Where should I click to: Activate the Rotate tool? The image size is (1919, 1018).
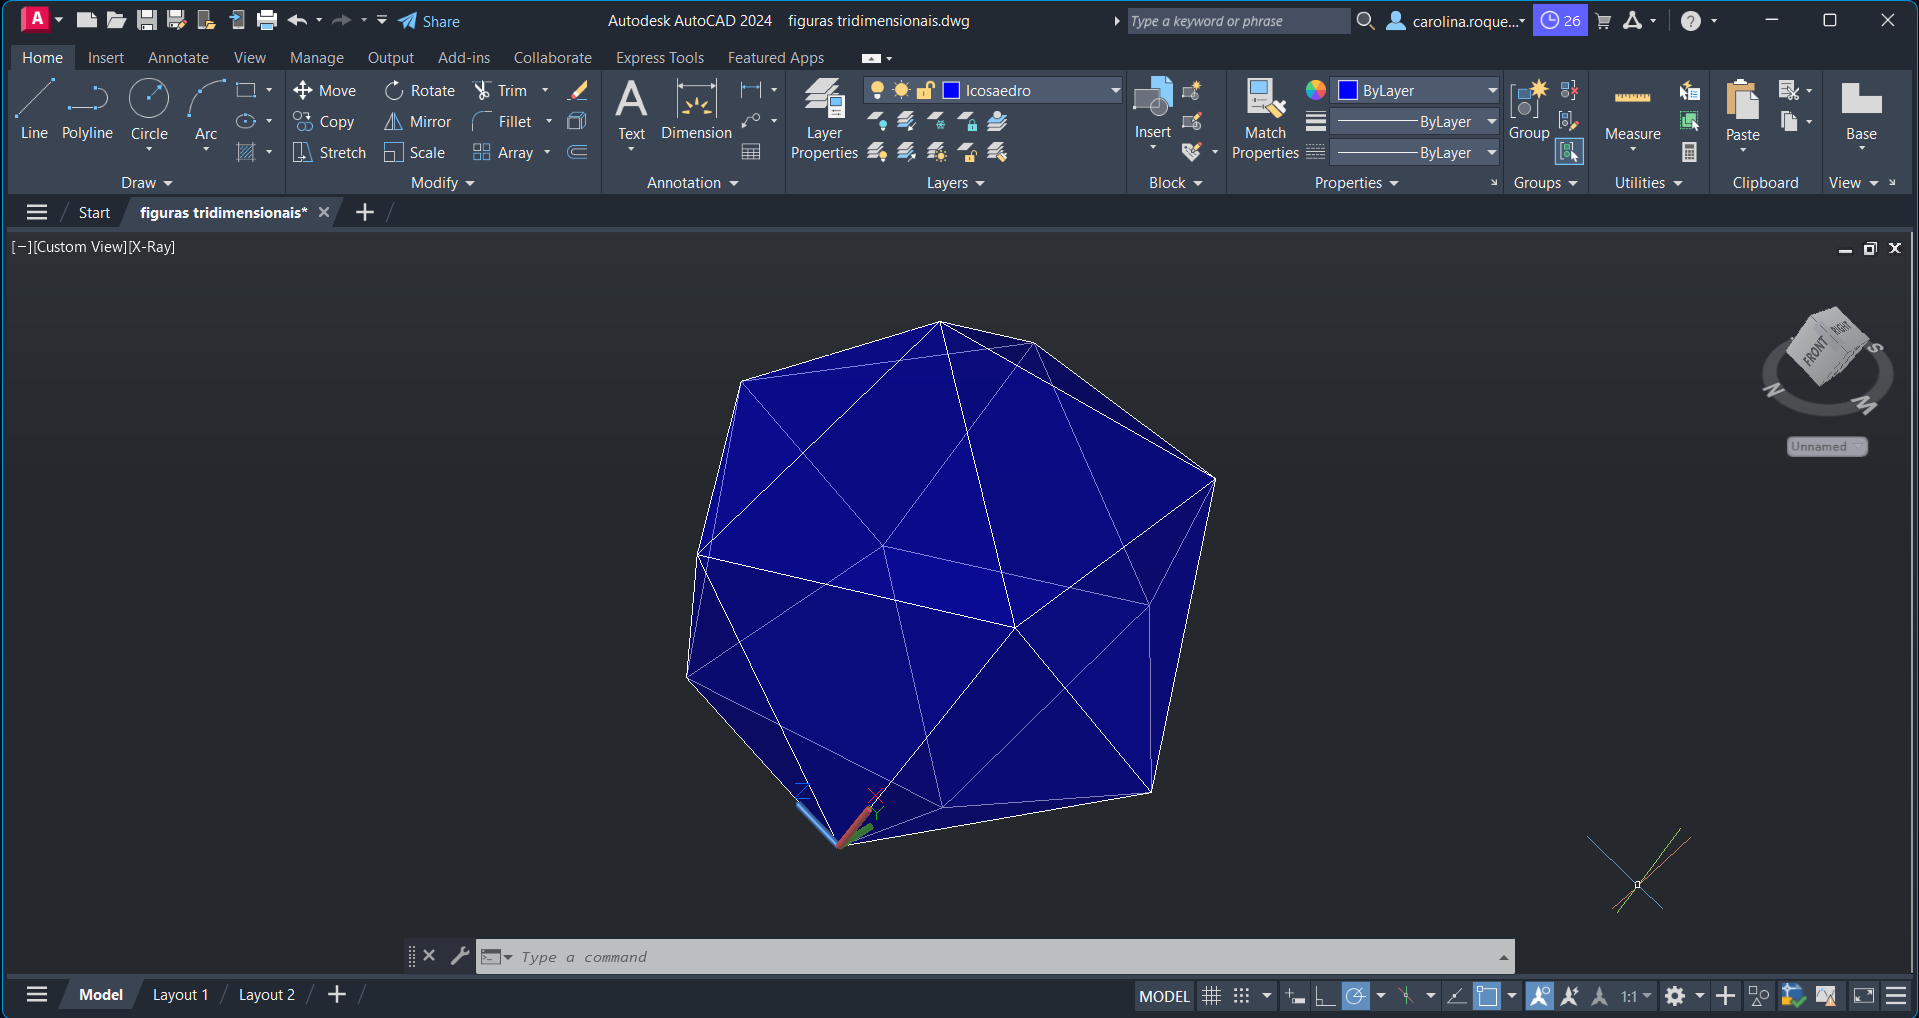pyautogui.click(x=420, y=90)
